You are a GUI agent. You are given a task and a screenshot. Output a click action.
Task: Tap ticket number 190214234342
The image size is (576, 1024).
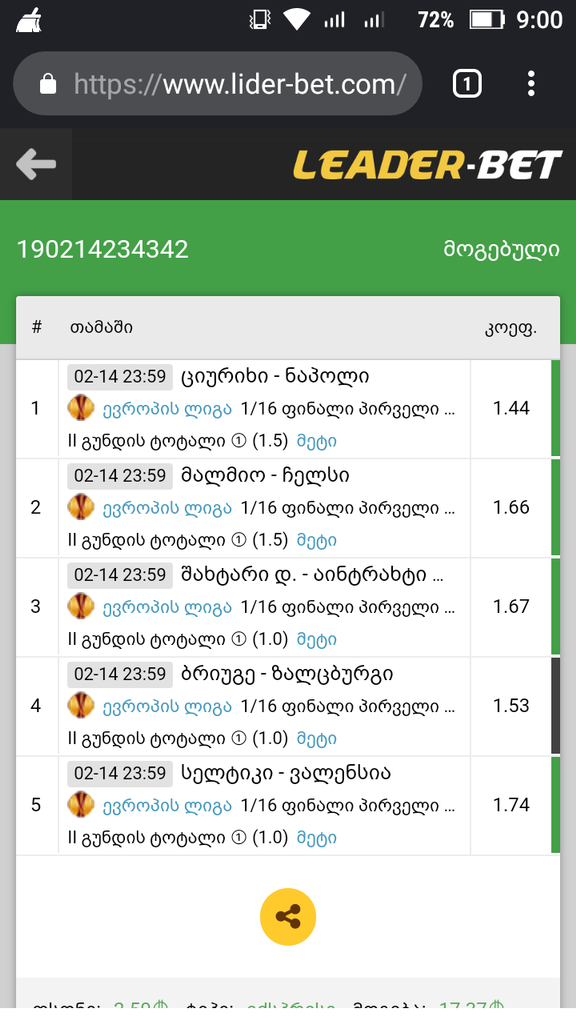pos(103,249)
